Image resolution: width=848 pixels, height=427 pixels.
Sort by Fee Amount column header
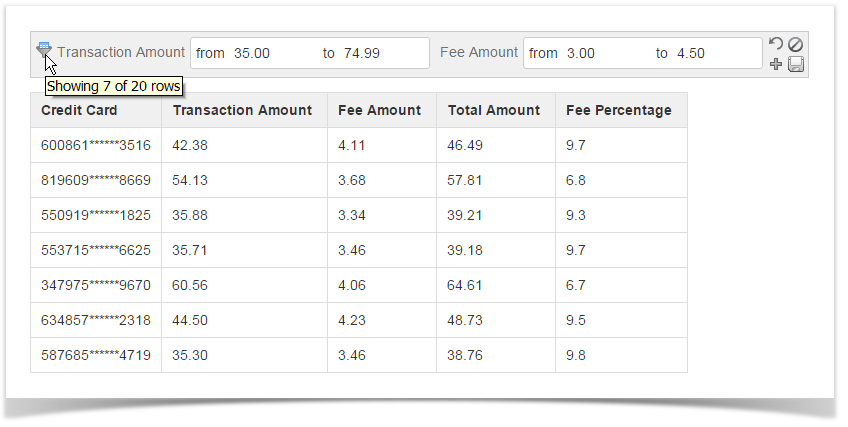click(379, 110)
